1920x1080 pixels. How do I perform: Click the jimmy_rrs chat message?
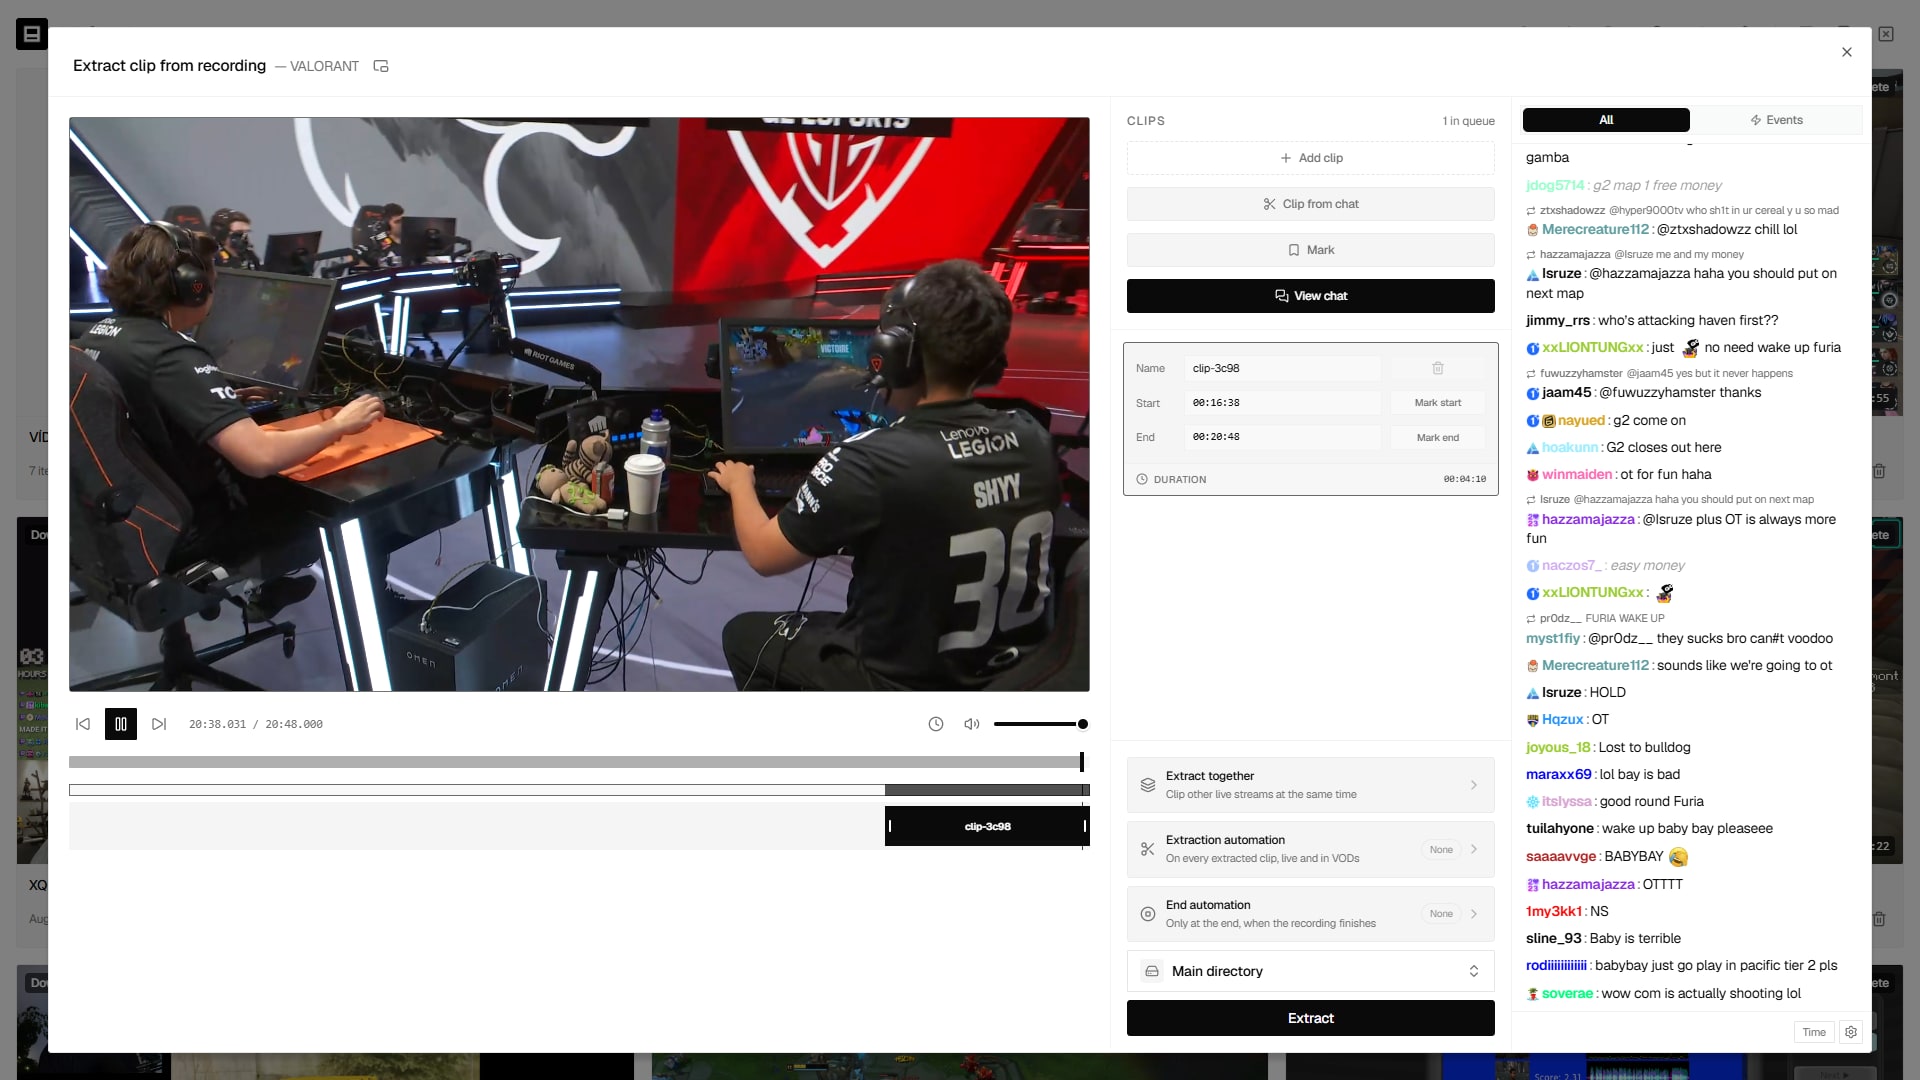[x=1652, y=320]
